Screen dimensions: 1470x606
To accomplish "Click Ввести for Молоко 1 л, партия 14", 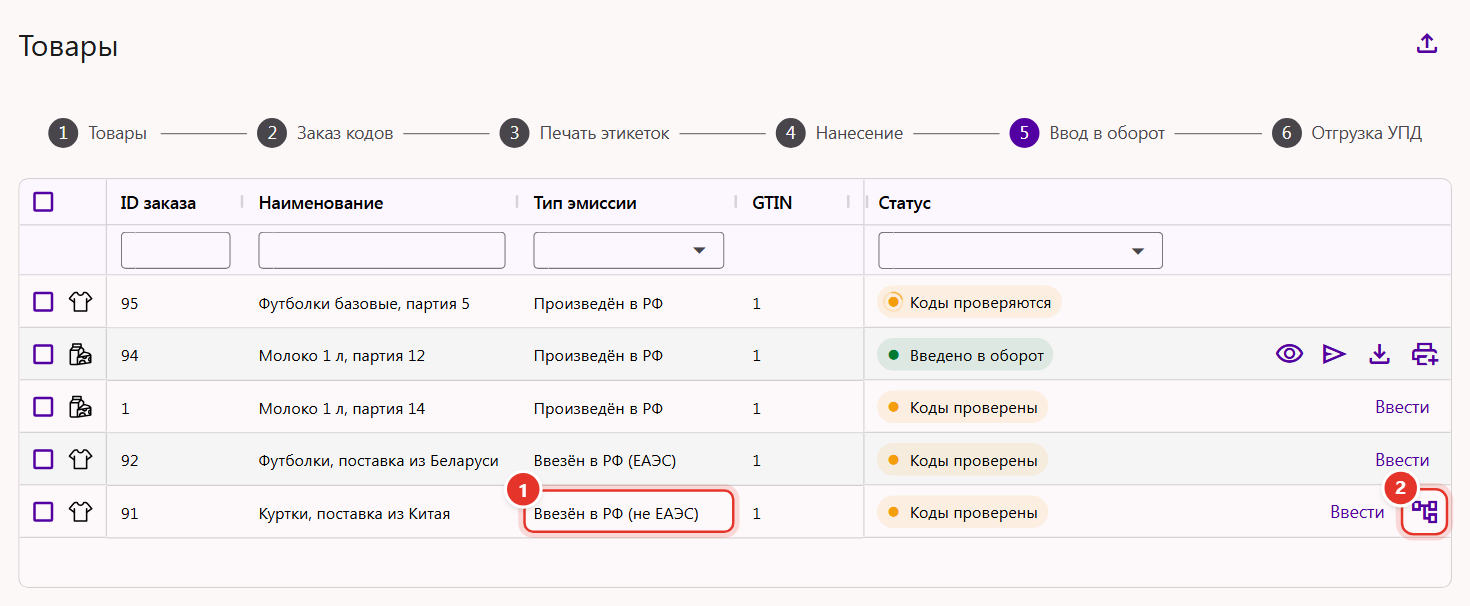I will point(1402,407).
